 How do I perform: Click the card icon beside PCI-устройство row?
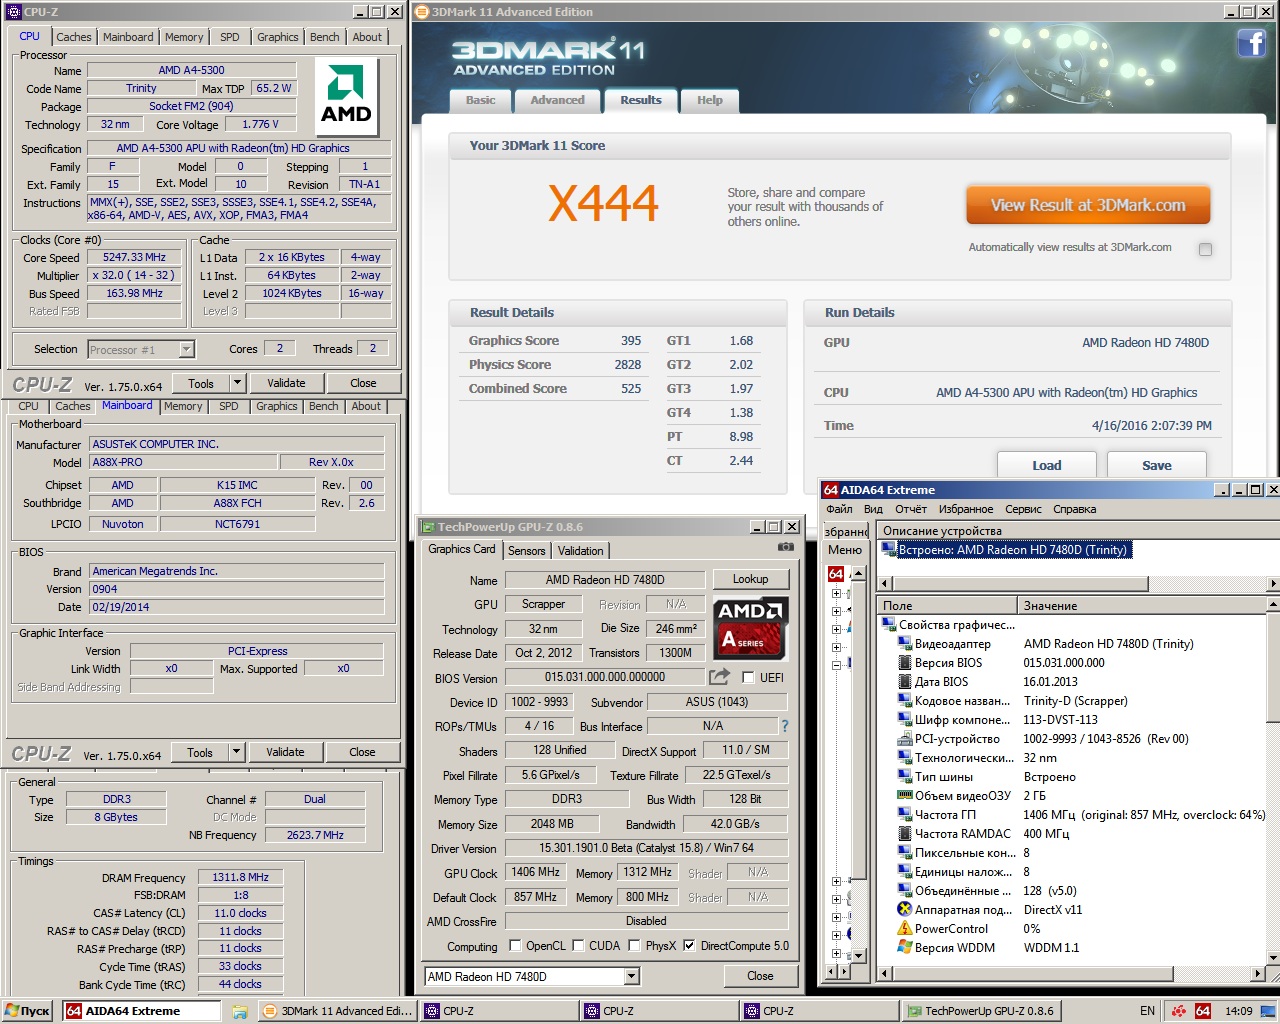[x=905, y=739]
